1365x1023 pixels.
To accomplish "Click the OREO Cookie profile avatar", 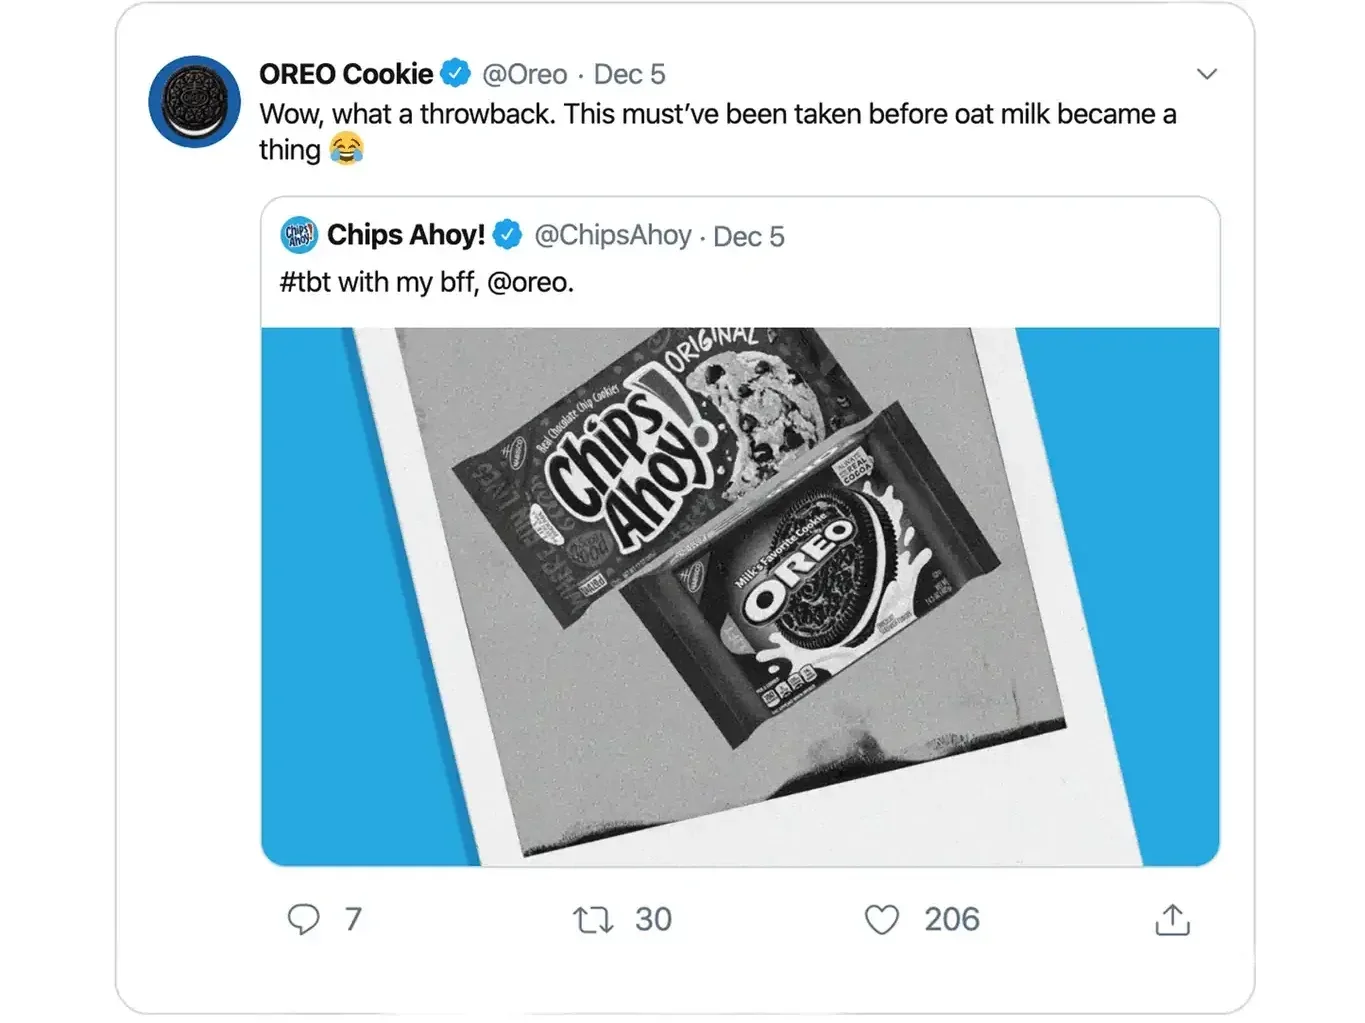I will 194,102.
